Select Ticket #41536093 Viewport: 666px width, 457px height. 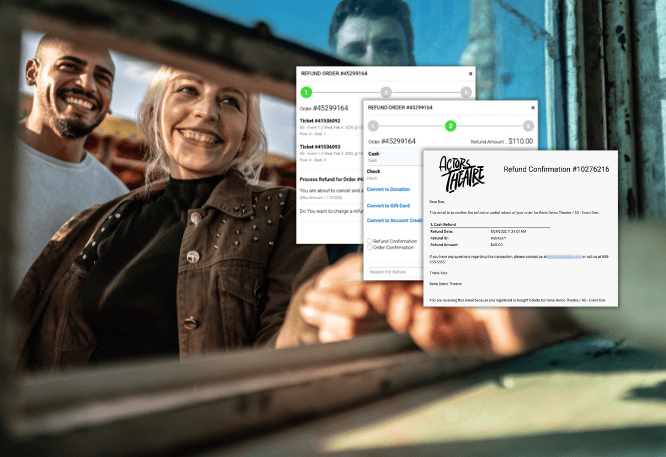click(320, 147)
